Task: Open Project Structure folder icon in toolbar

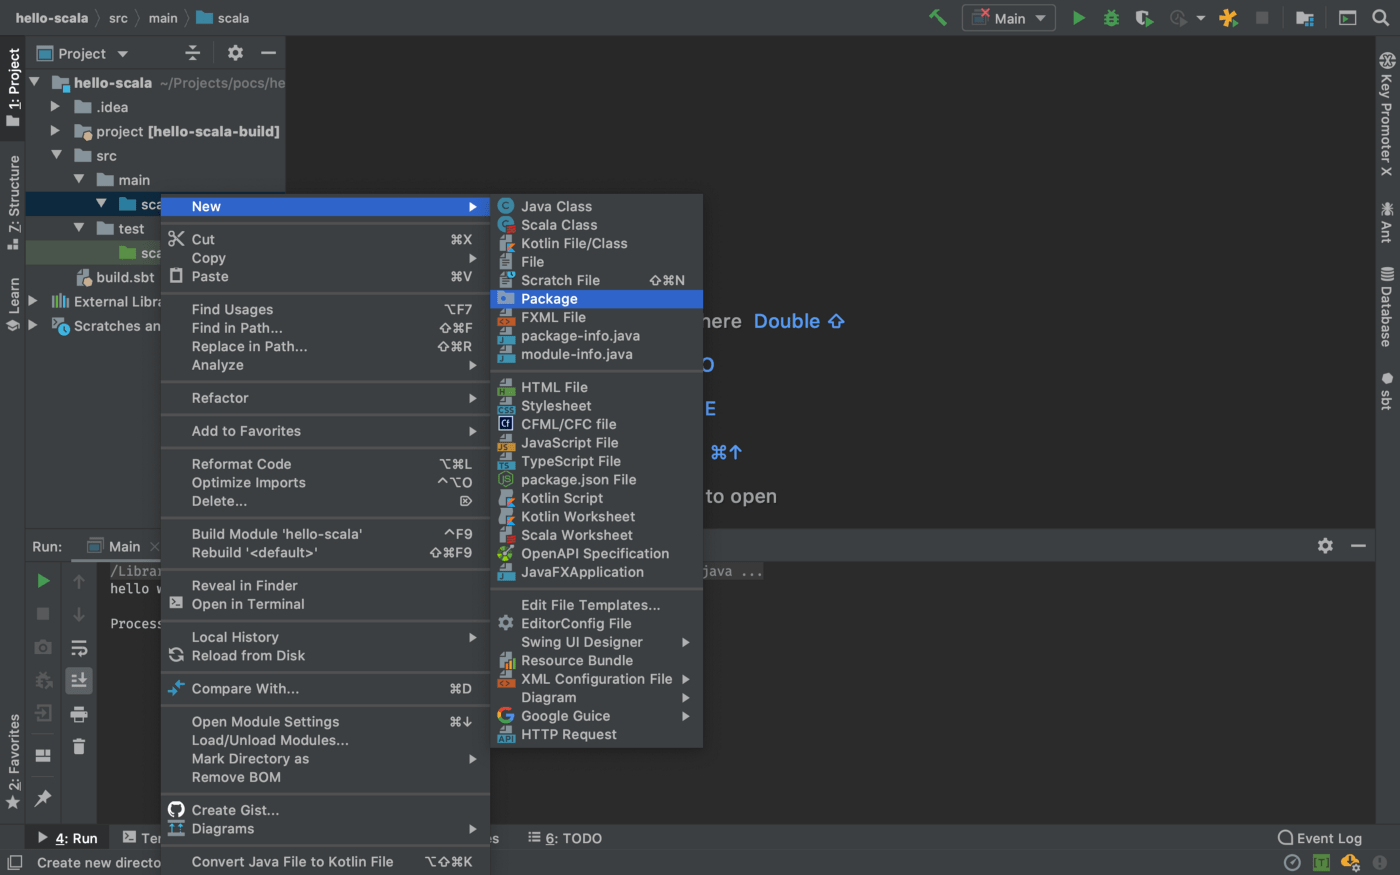Action: pos(1304,18)
